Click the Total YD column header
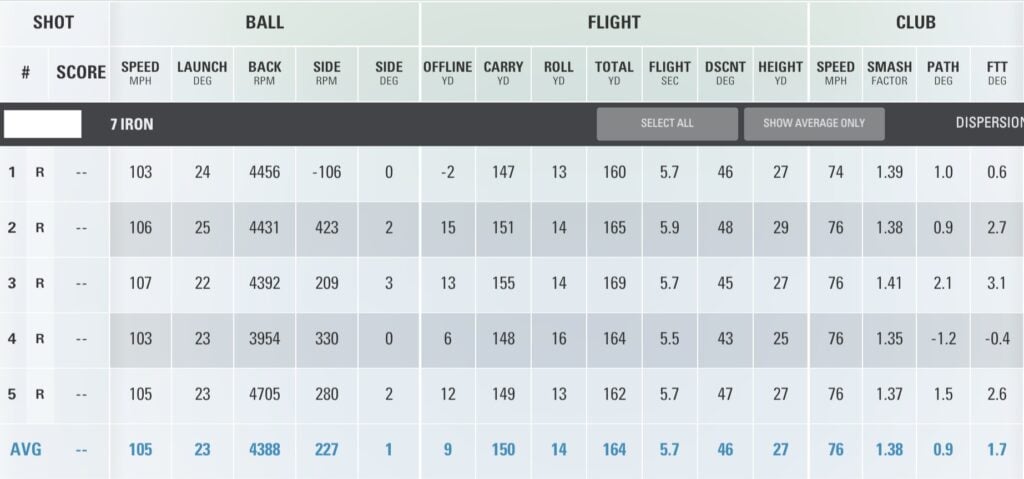Viewport: 1024px width, 479px height. point(614,73)
